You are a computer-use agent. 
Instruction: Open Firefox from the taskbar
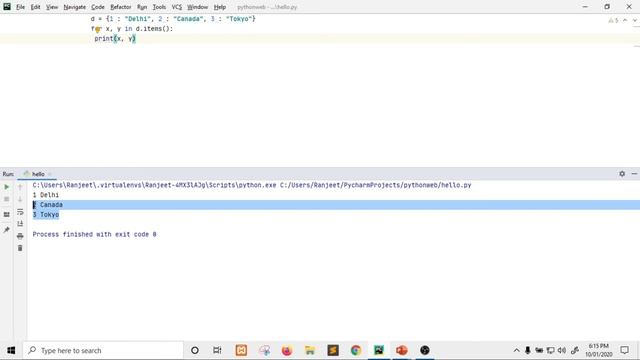pyautogui.click(x=287, y=350)
